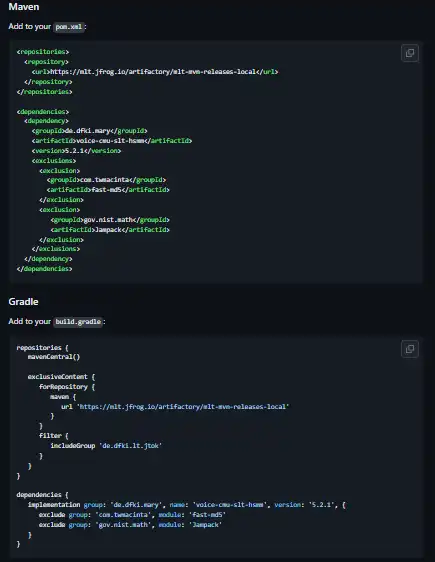The height and width of the screenshot is (562, 435).
Task: Select the artifactId fast-md5 line
Action: click(x=108, y=190)
